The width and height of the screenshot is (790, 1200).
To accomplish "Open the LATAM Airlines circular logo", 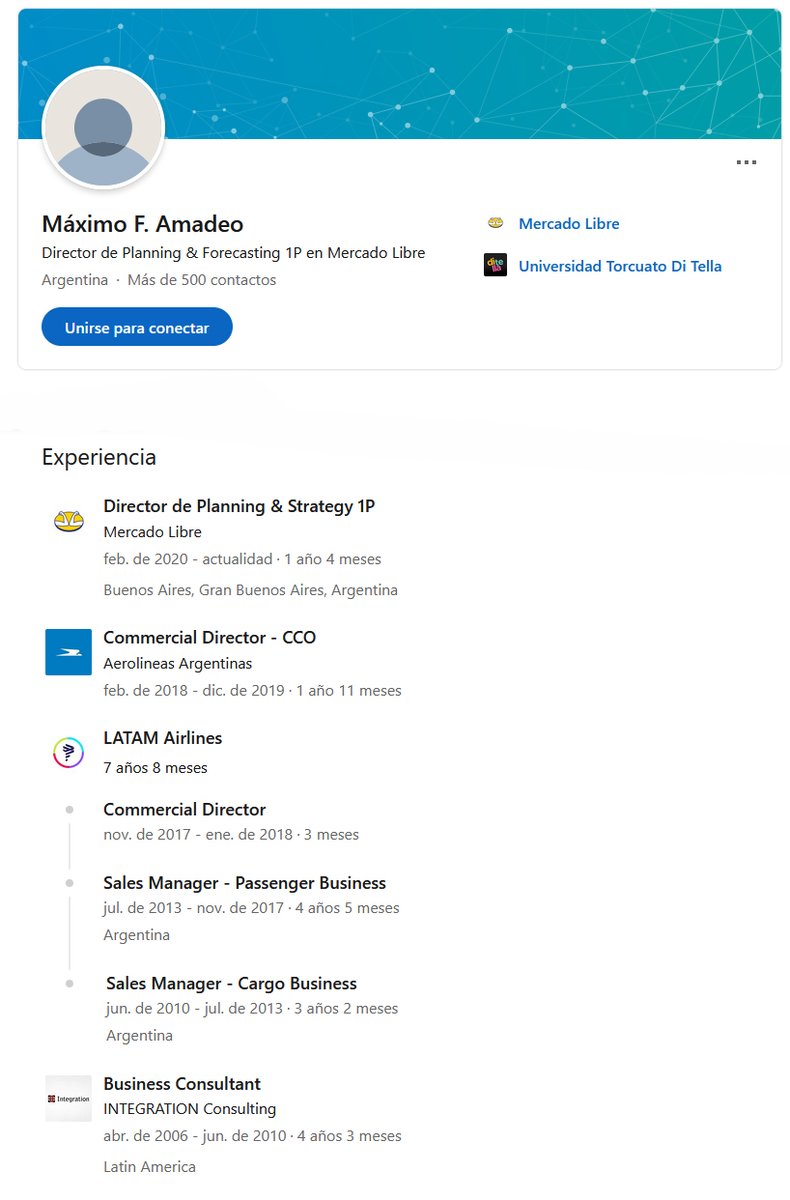I will click(68, 751).
